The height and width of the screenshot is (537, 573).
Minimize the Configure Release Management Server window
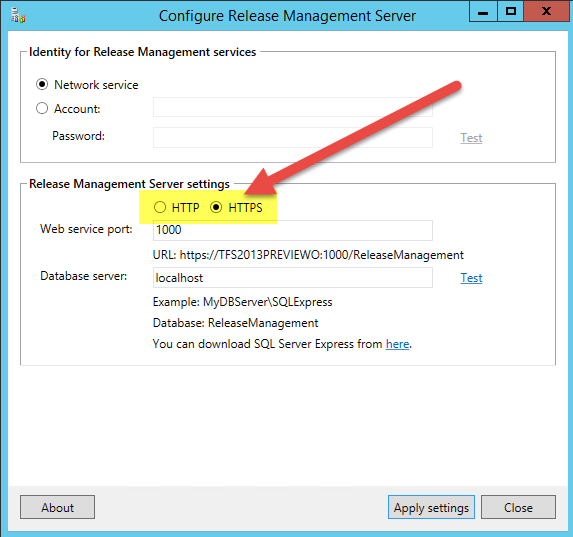coord(483,12)
